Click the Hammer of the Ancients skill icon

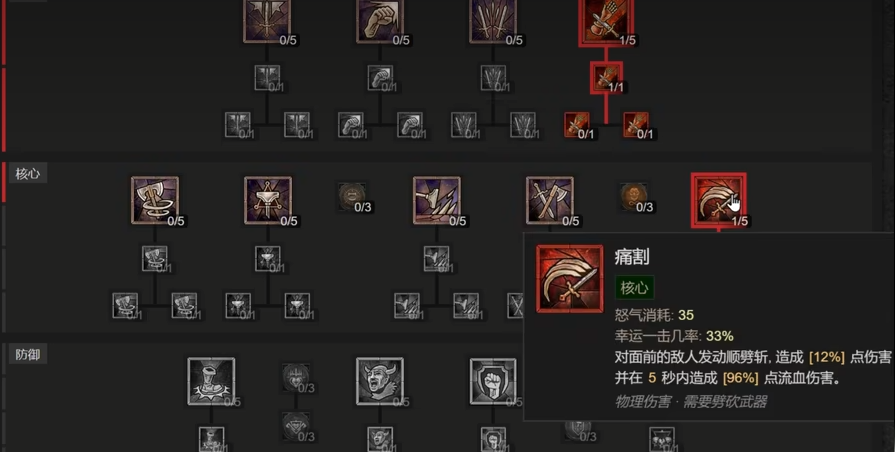point(268,200)
